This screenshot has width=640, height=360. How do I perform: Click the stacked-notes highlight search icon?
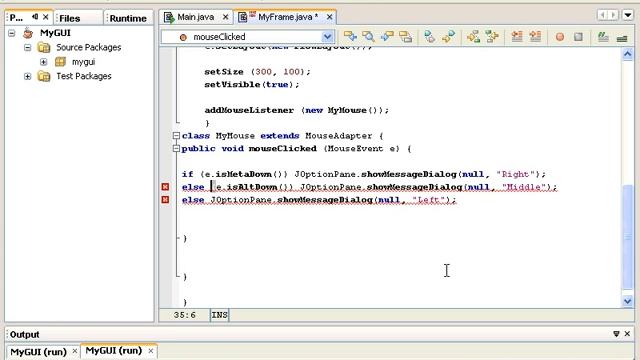(406, 37)
